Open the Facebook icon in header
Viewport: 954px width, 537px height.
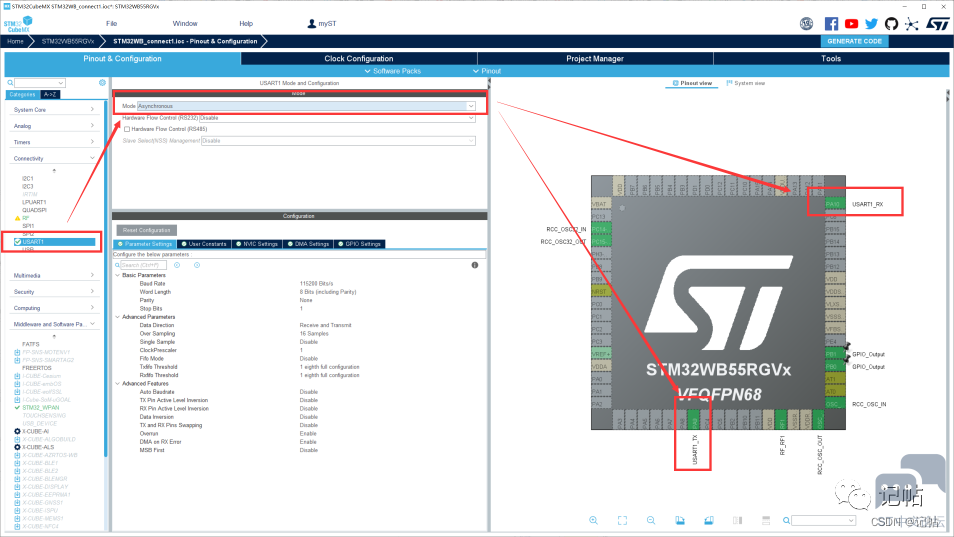[x=831, y=24]
